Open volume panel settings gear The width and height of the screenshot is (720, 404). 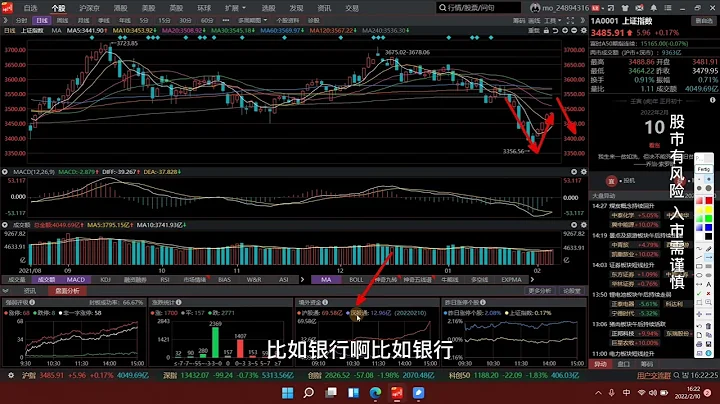(584, 225)
